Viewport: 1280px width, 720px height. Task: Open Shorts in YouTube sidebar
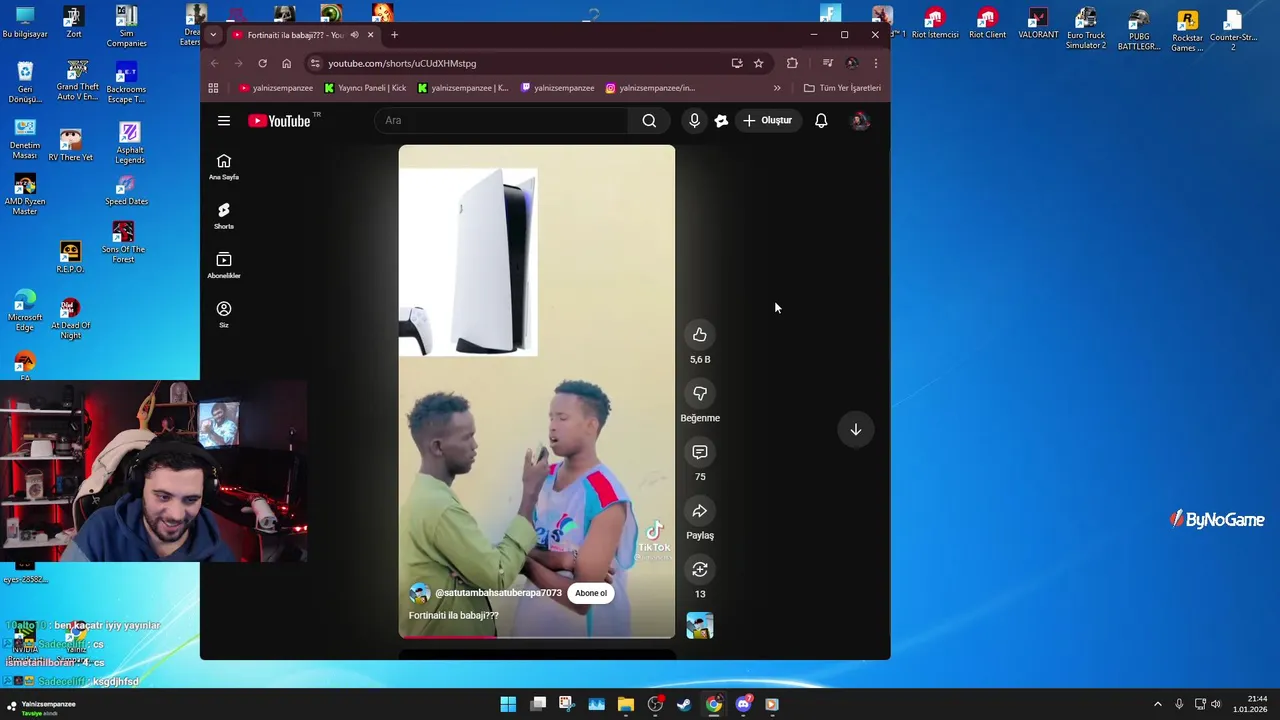[224, 216]
